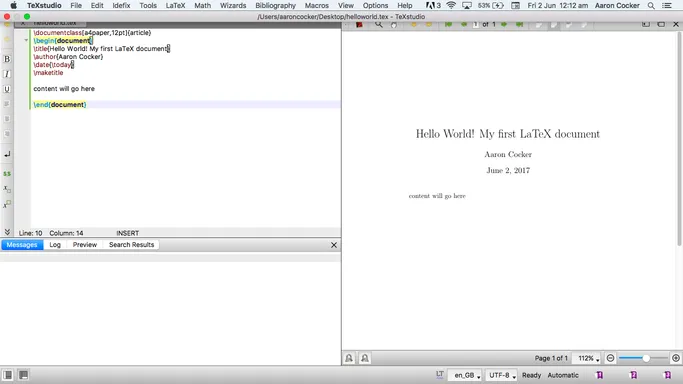Close the PDF viewer panel
Viewport: 683px width, 384px height.
click(676, 24)
